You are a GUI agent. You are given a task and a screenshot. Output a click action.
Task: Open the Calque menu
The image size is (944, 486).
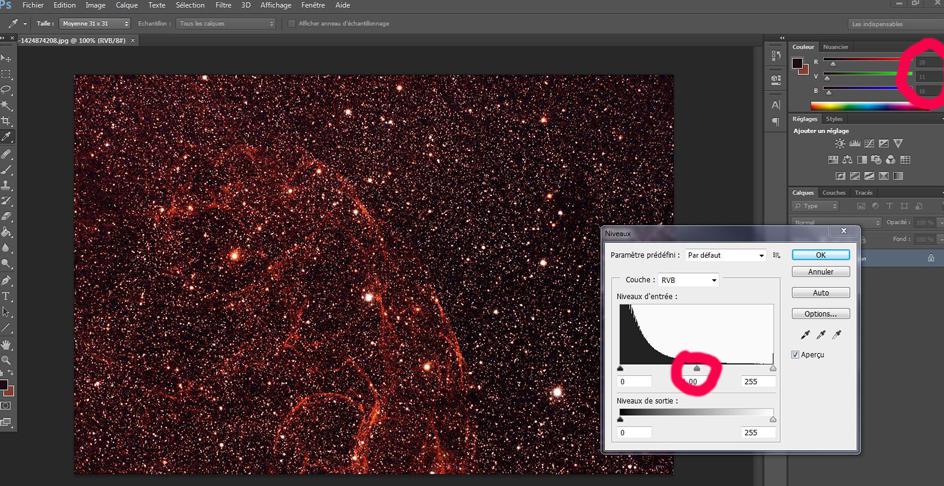pos(126,5)
